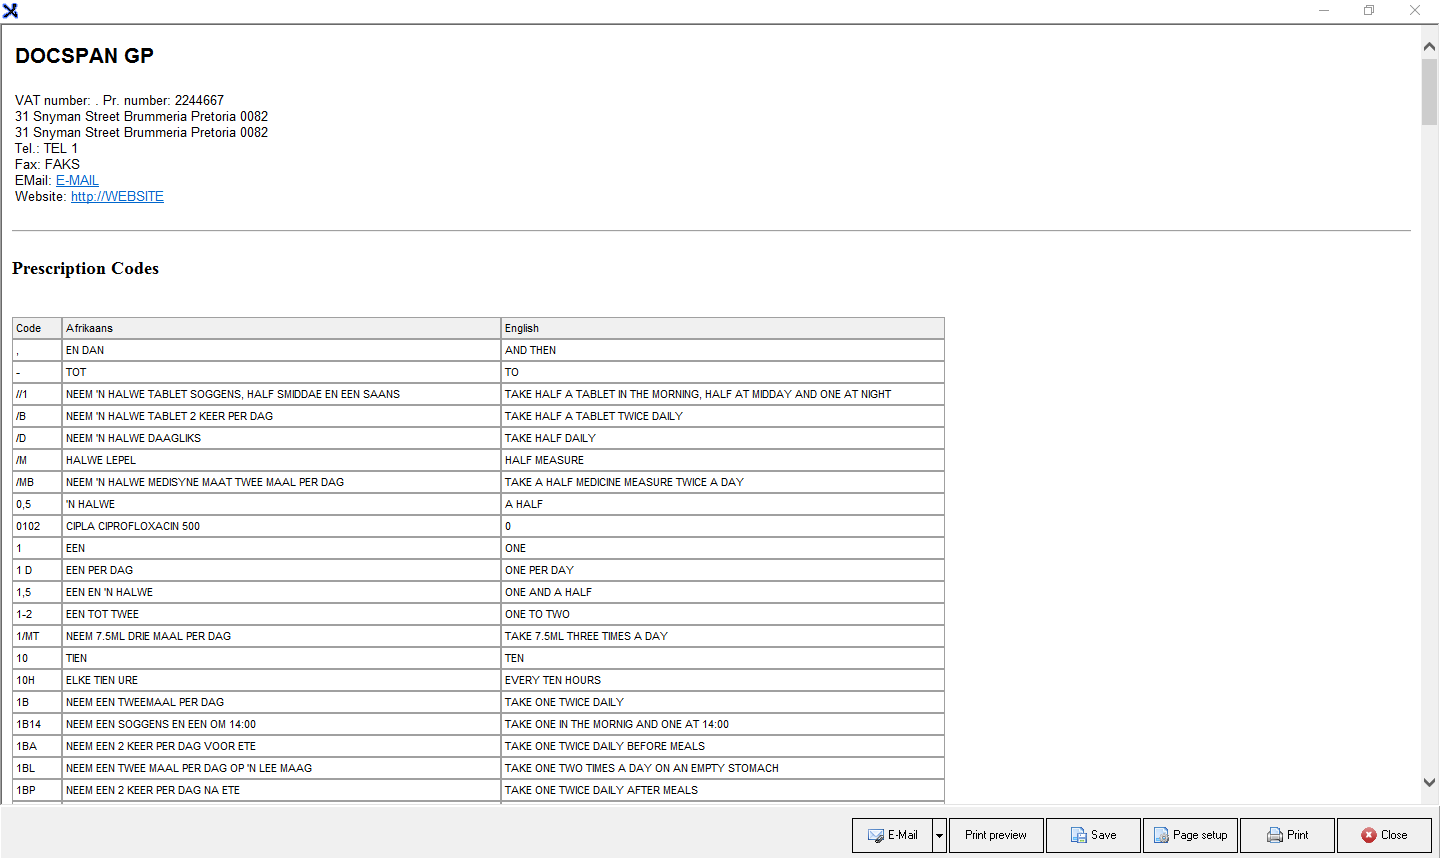Follow the E-MAIL hyperlink
The image size is (1440, 858).
[x=77, y=180]
